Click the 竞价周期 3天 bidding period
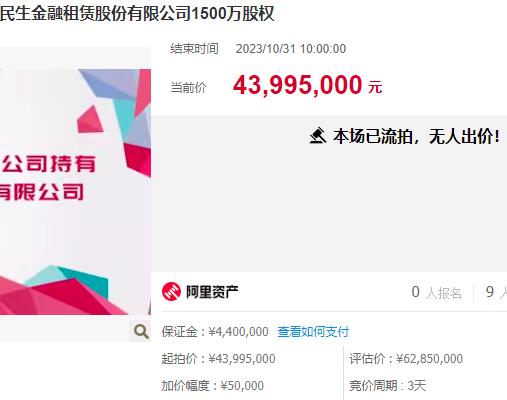This screenshot has height=400, width=507. (388, 386)
